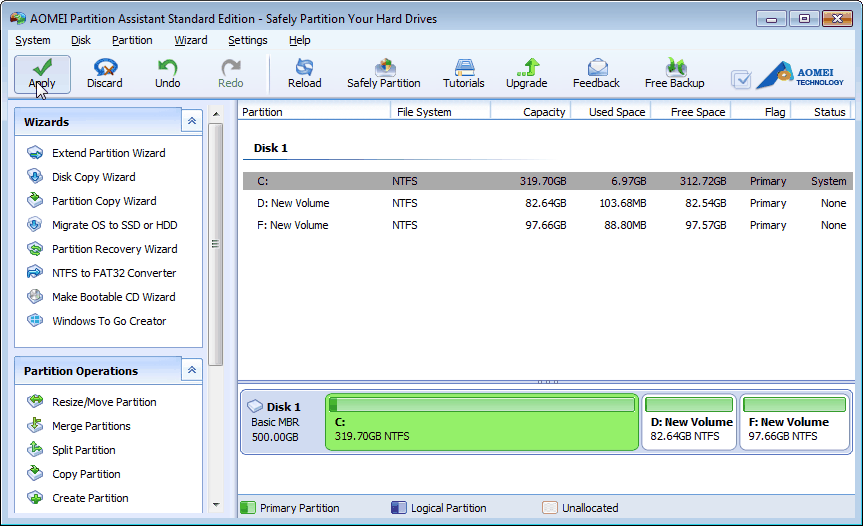This screenshot has width=863, height=526.
Task: Click Logical Partition legend swatch
Action: click(398, 507)
